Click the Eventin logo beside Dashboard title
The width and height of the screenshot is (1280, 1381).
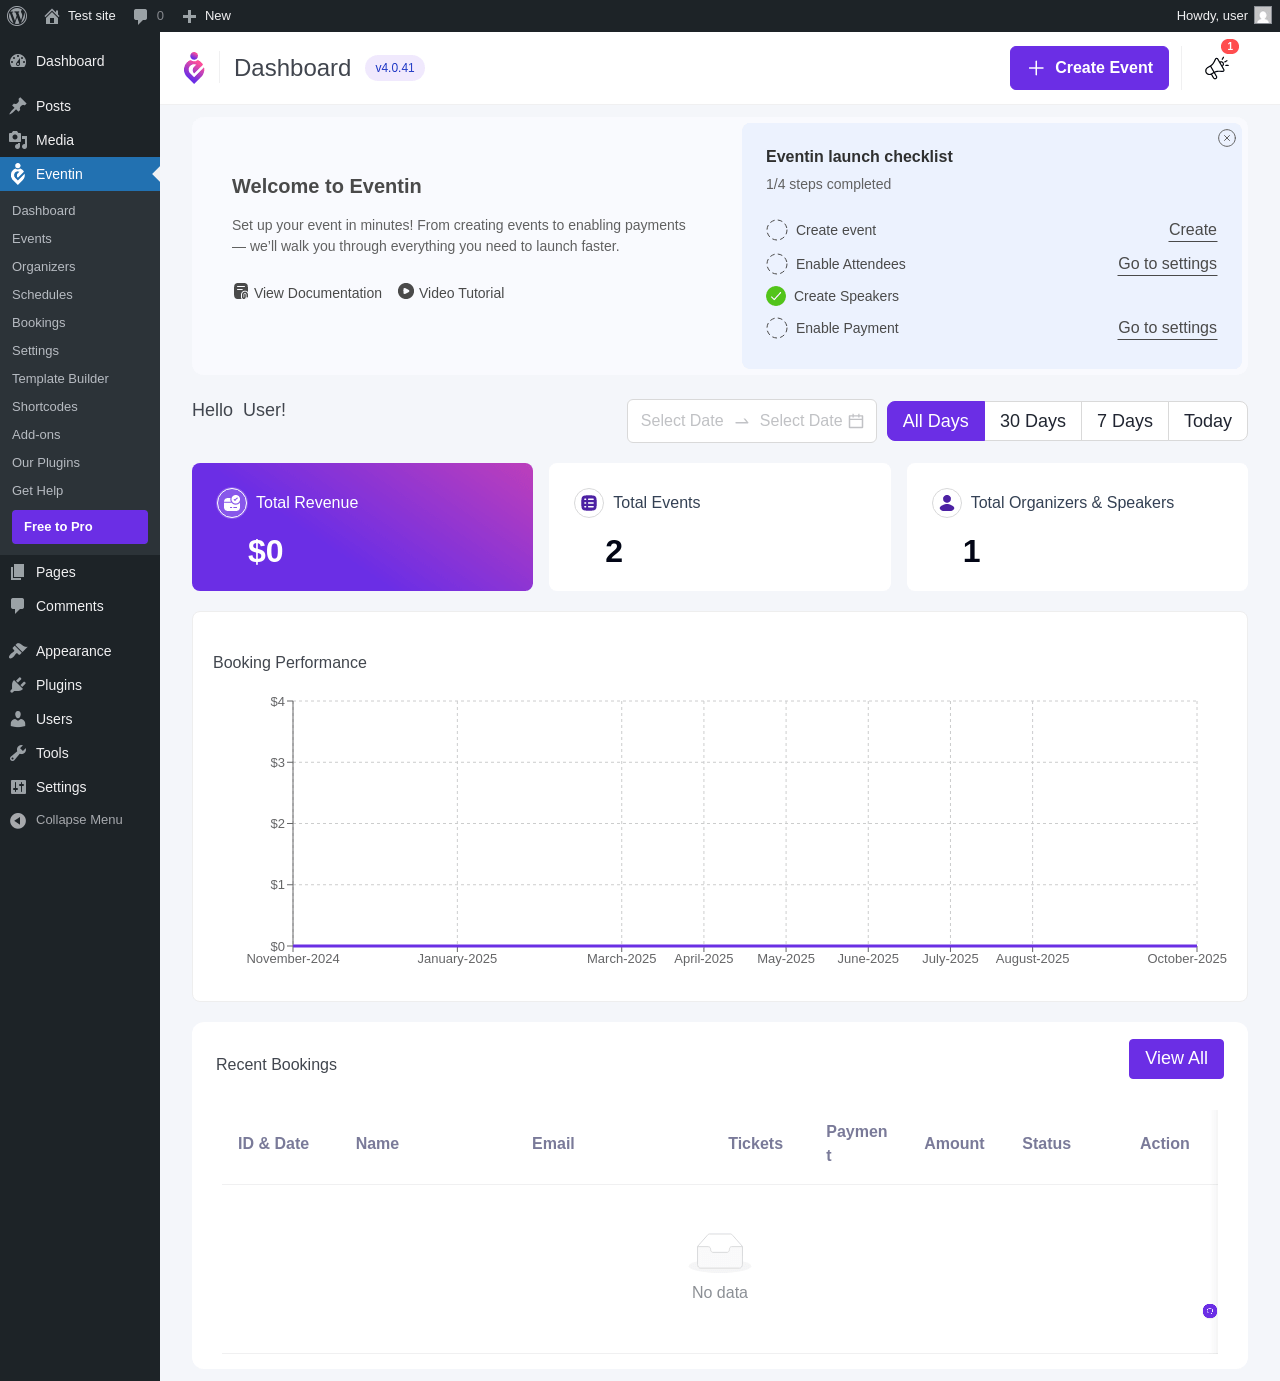click(194, 68)
